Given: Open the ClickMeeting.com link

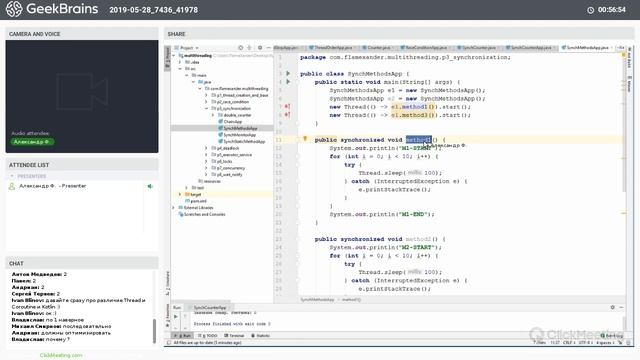Looking at the screenshot, I should (61, 355).
